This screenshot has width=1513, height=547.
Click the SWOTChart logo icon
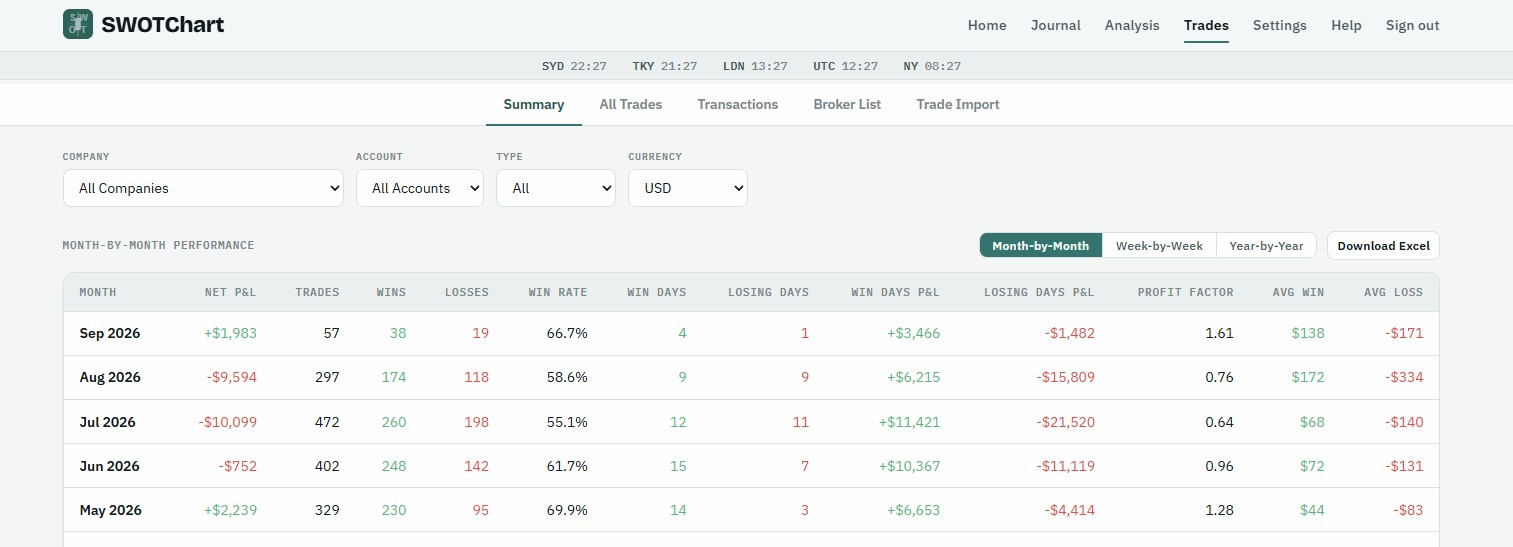[77, 25]
